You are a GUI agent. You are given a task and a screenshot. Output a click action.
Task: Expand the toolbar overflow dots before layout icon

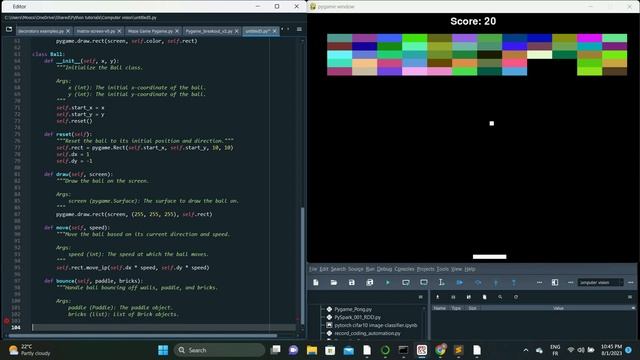539,282
